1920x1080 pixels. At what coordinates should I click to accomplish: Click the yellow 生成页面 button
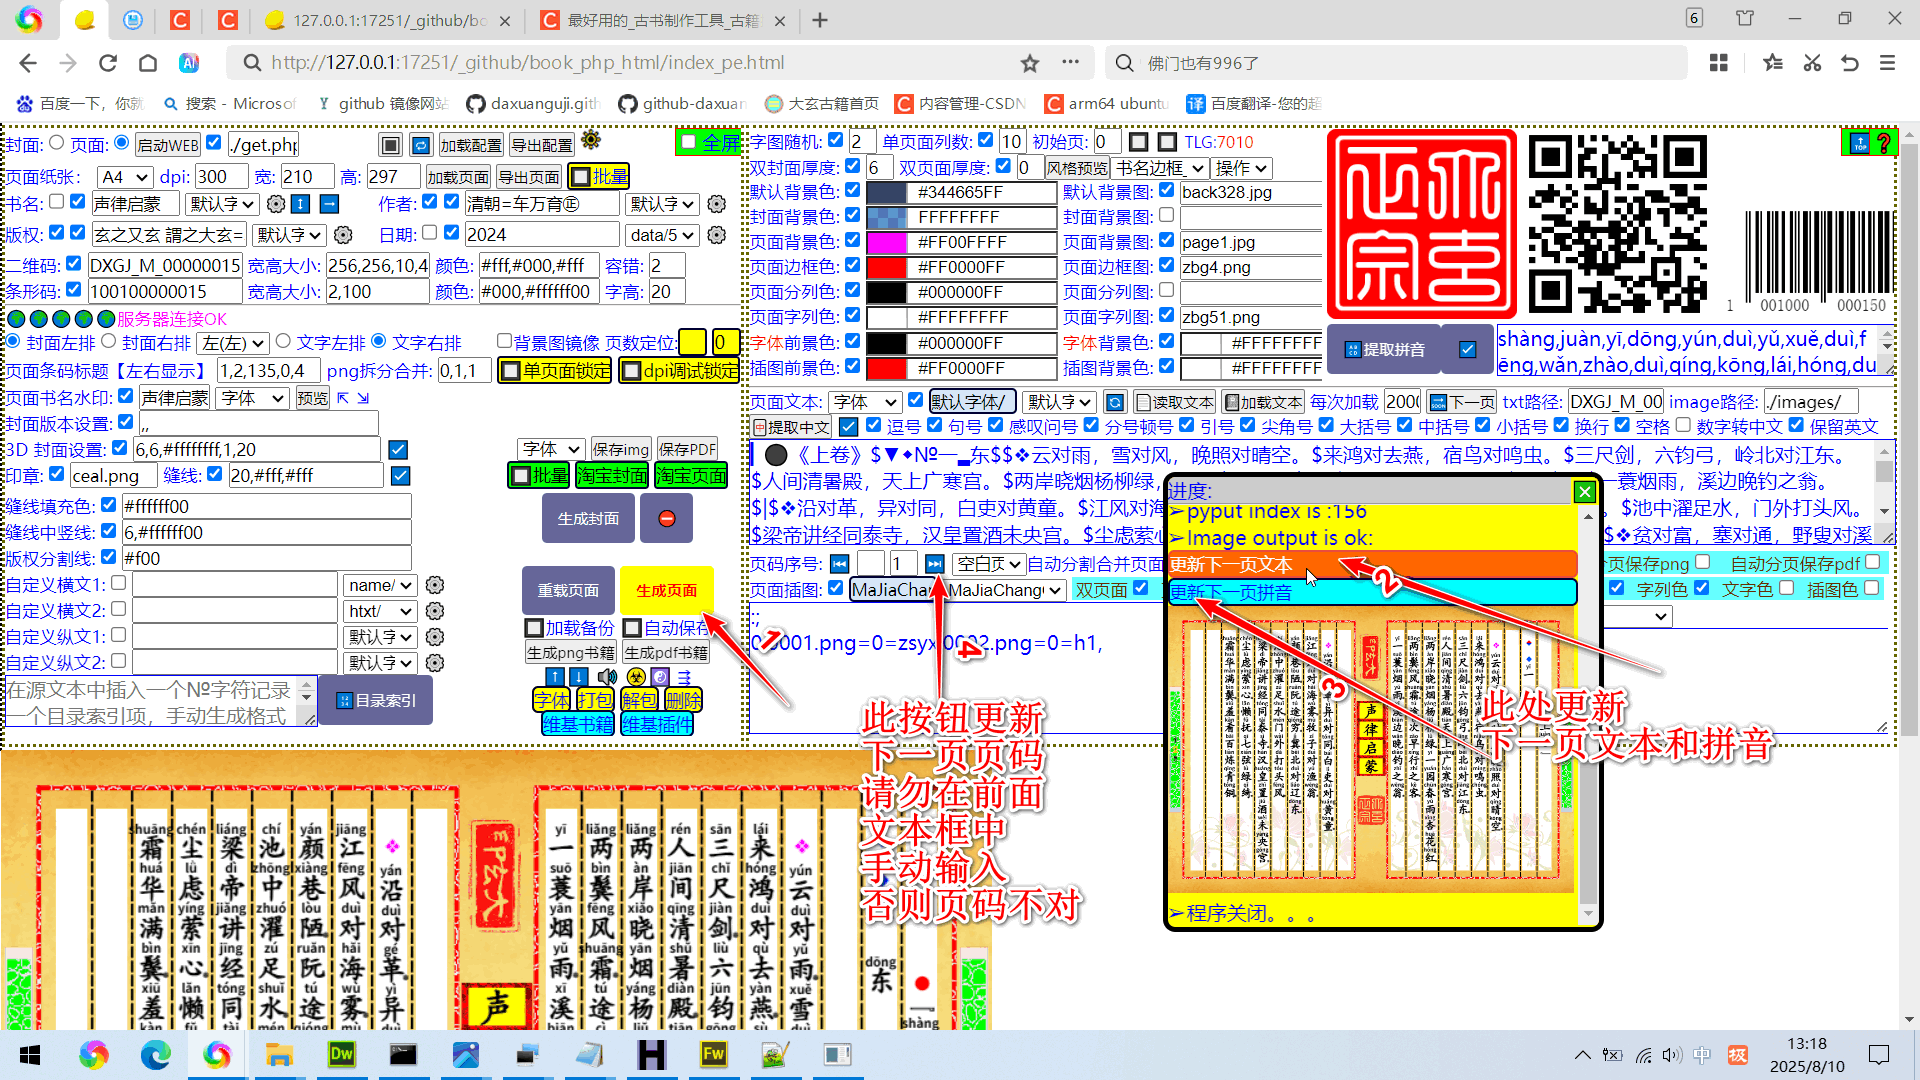666,590
